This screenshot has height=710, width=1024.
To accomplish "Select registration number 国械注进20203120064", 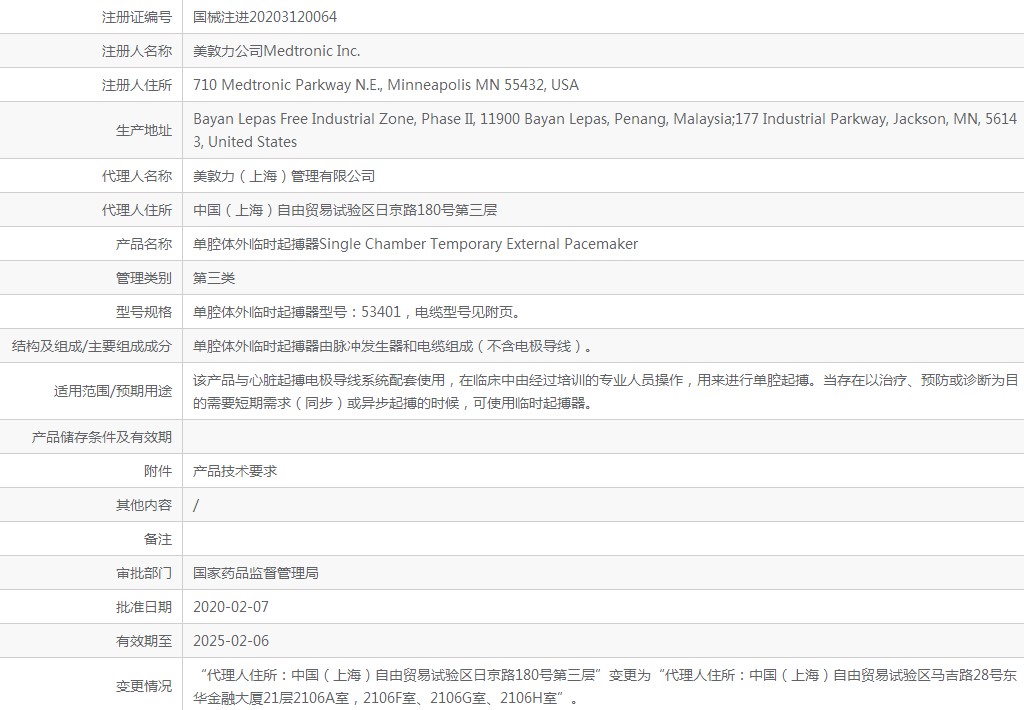I will point(264,17).
